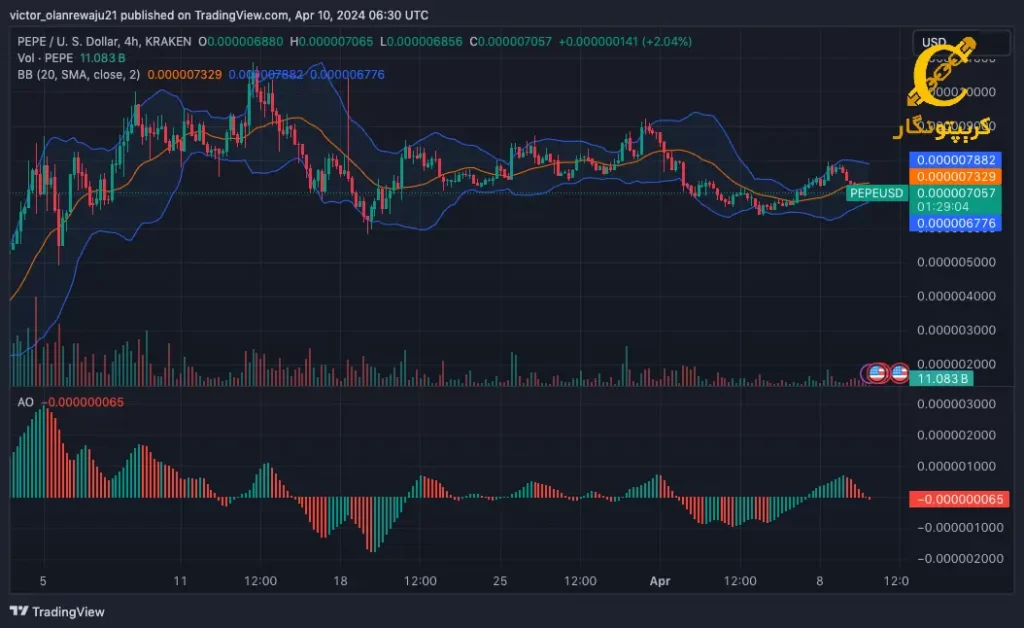The width and height of the screenshot is (1024, 628).
Task: Click the high price value 0.000007065
Action: (336, 42)
